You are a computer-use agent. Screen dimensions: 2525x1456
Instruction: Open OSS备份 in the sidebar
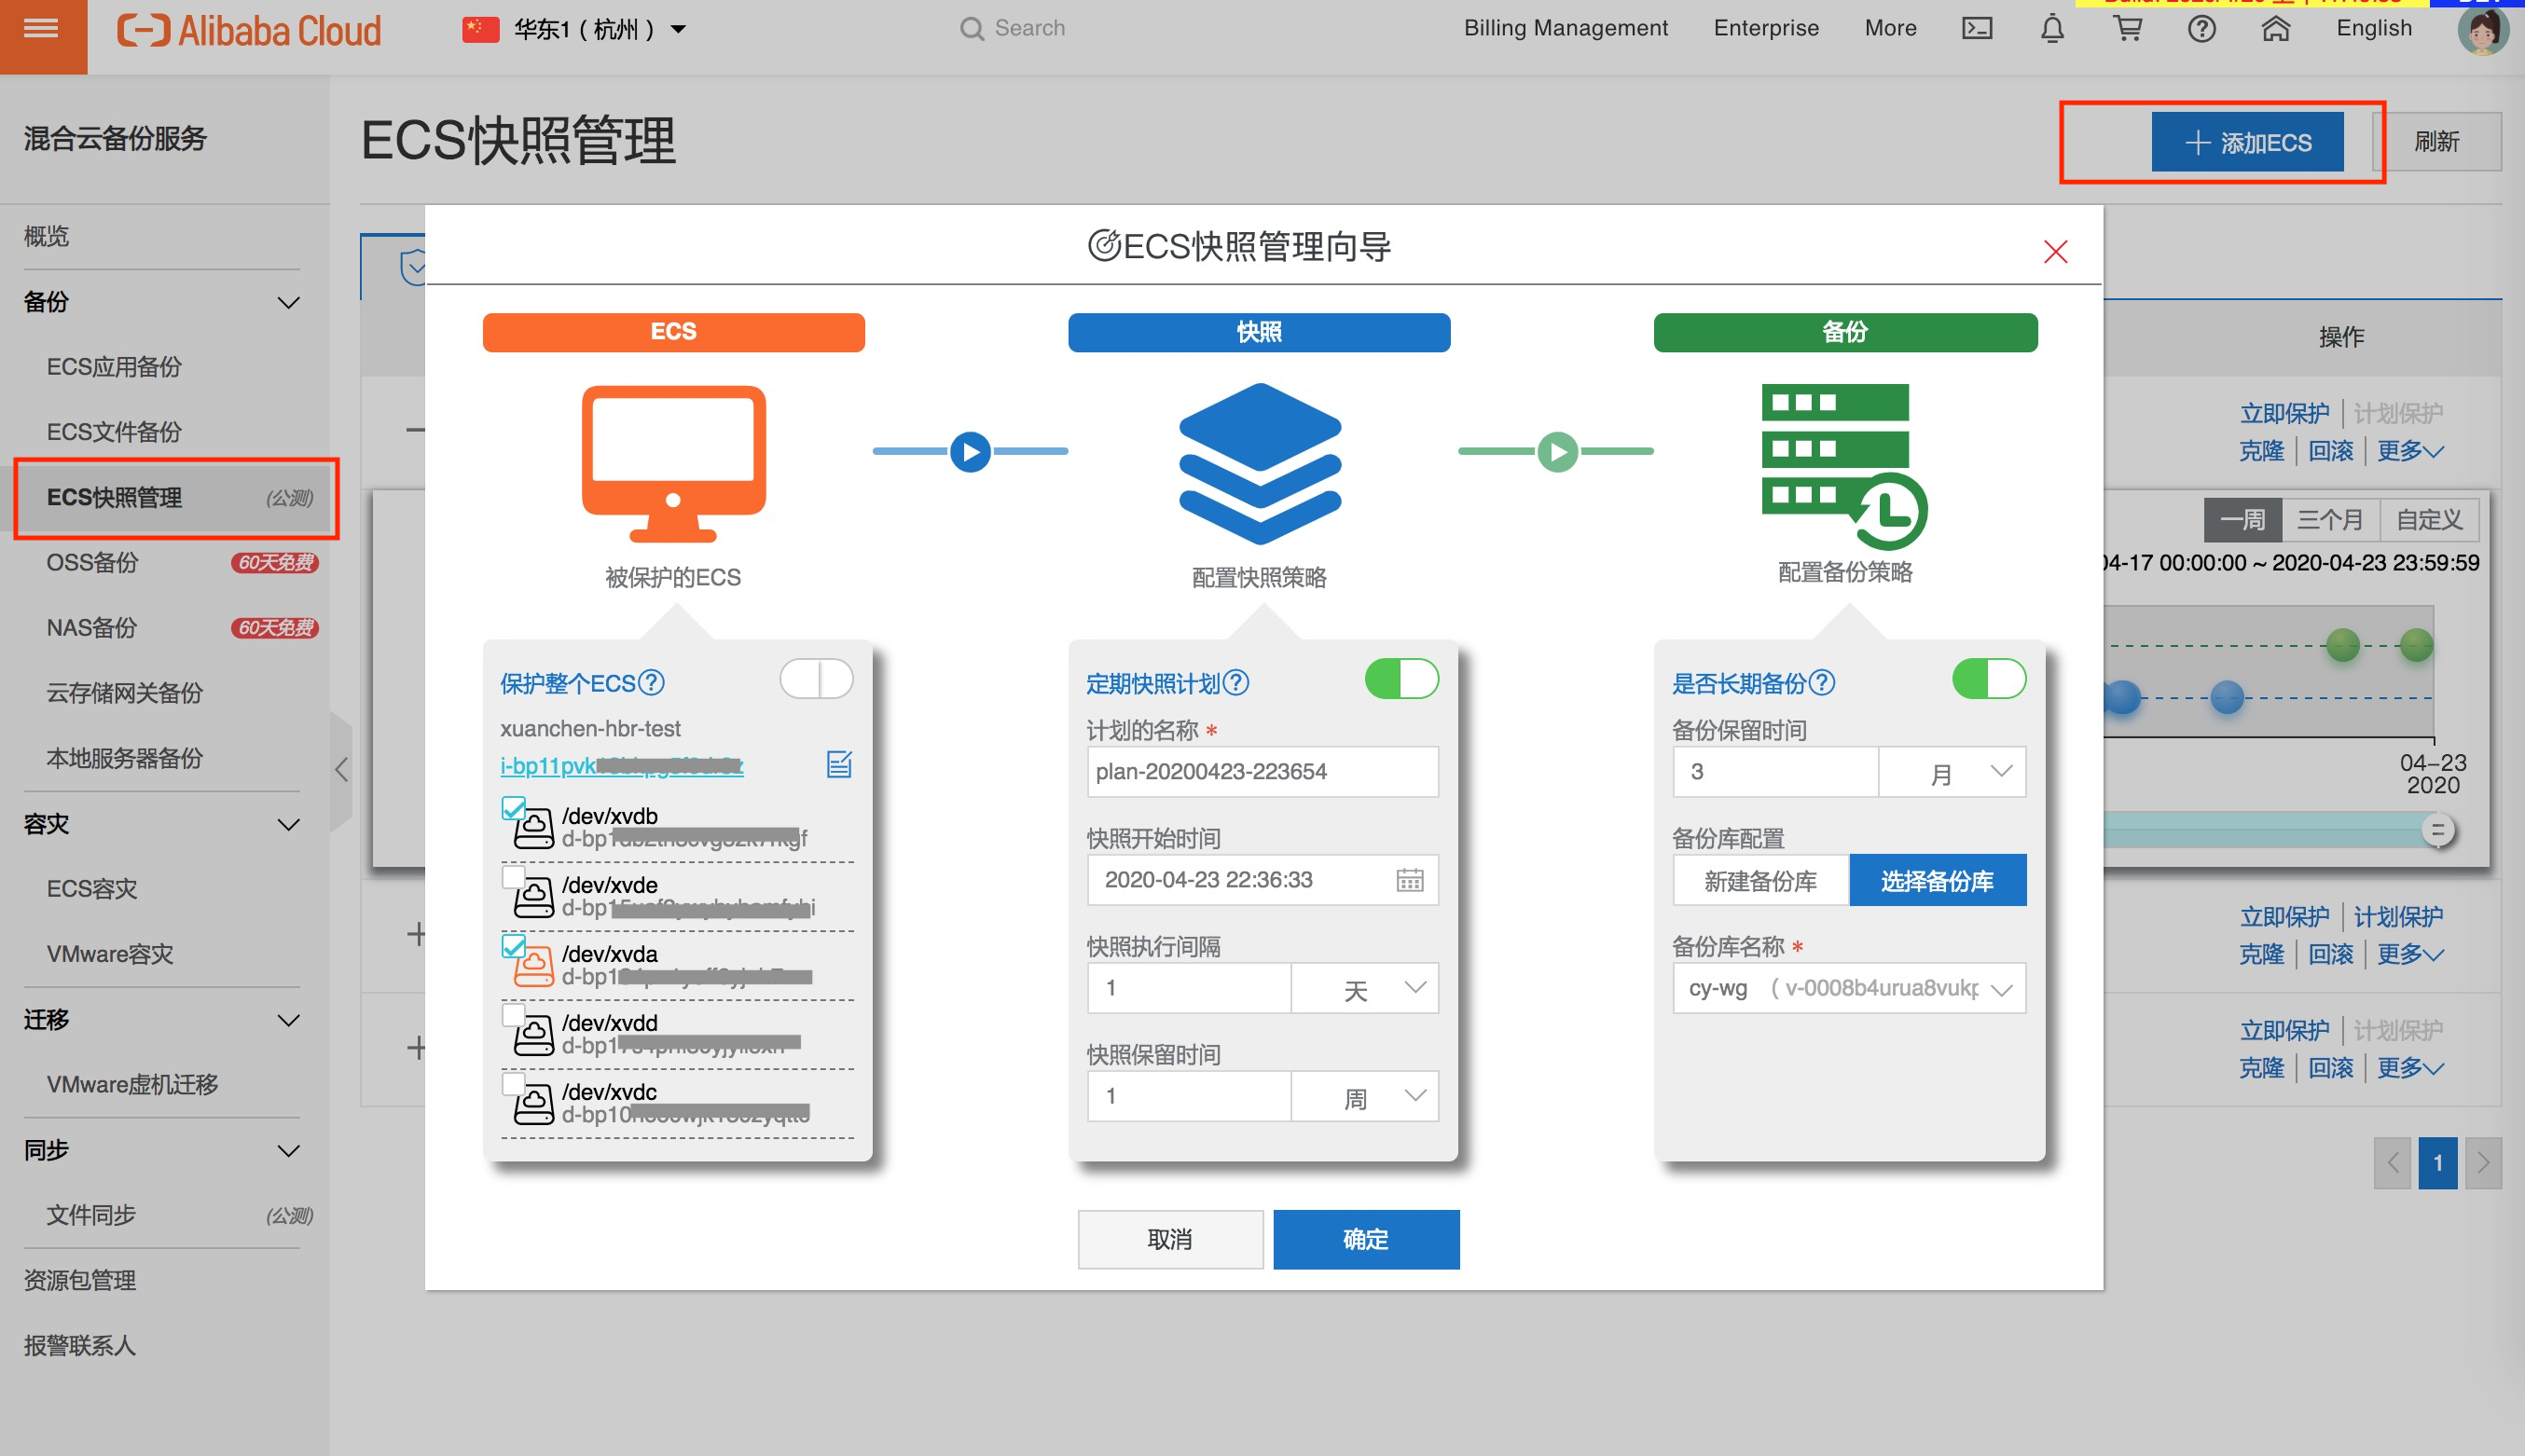92,562
